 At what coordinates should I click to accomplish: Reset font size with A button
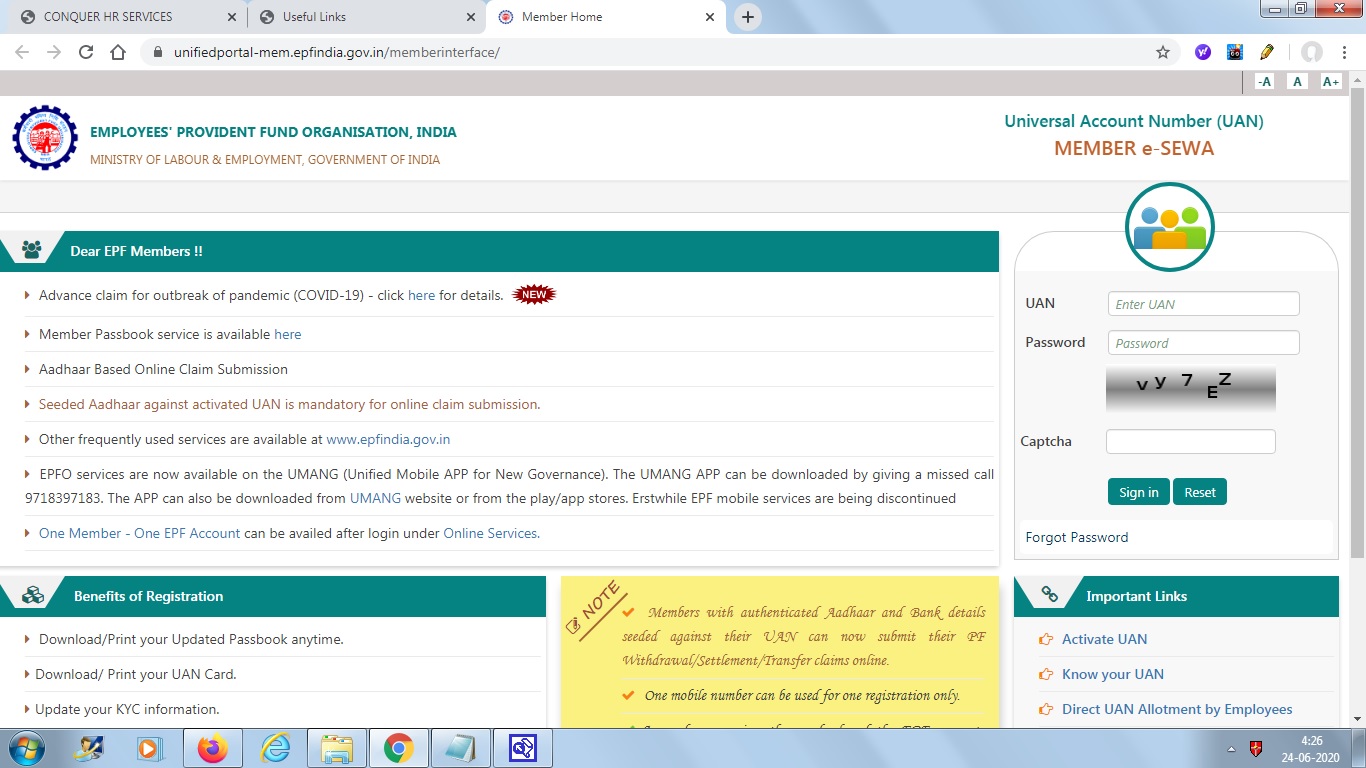tap(1298, 82)
